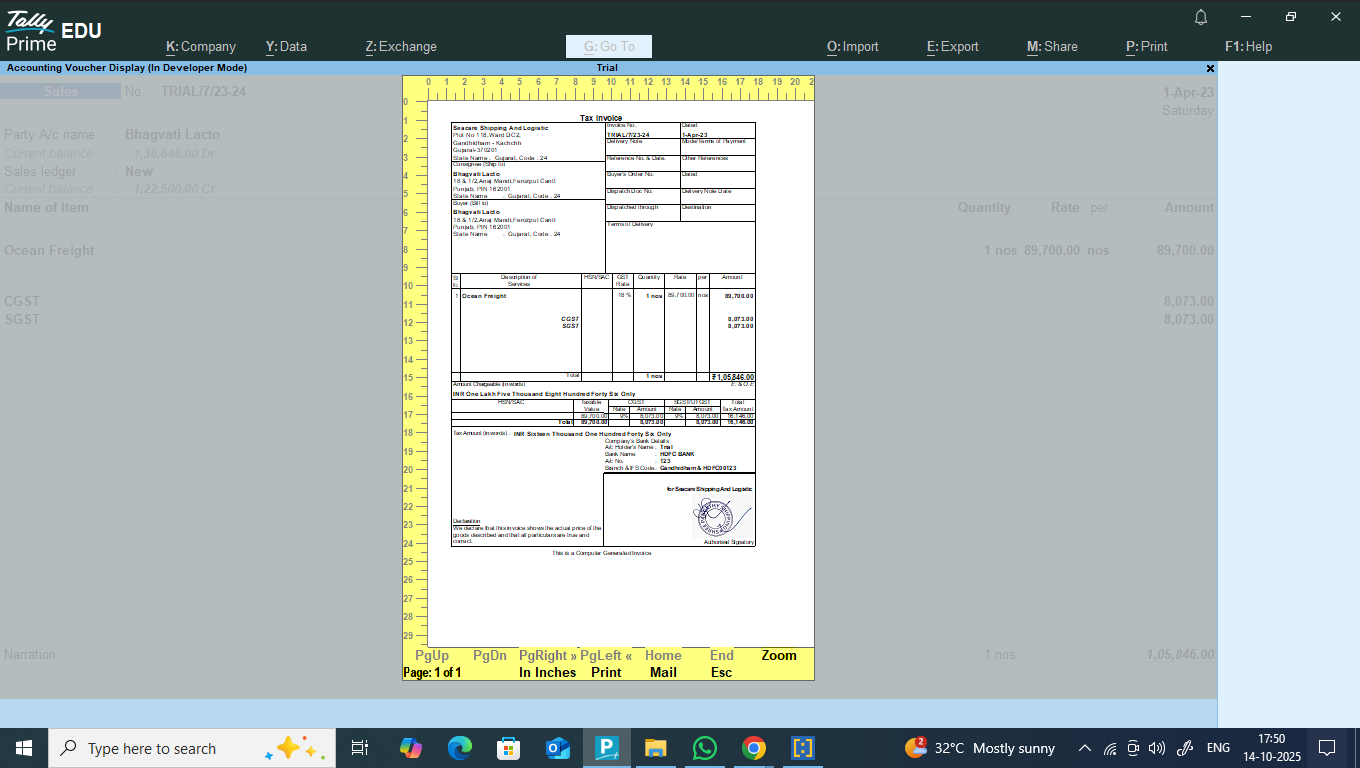Image resolution: width=1360 pixels, height=768 pixels.
Task: Click Mail in the preview bar
Action: tap(663, 672)
